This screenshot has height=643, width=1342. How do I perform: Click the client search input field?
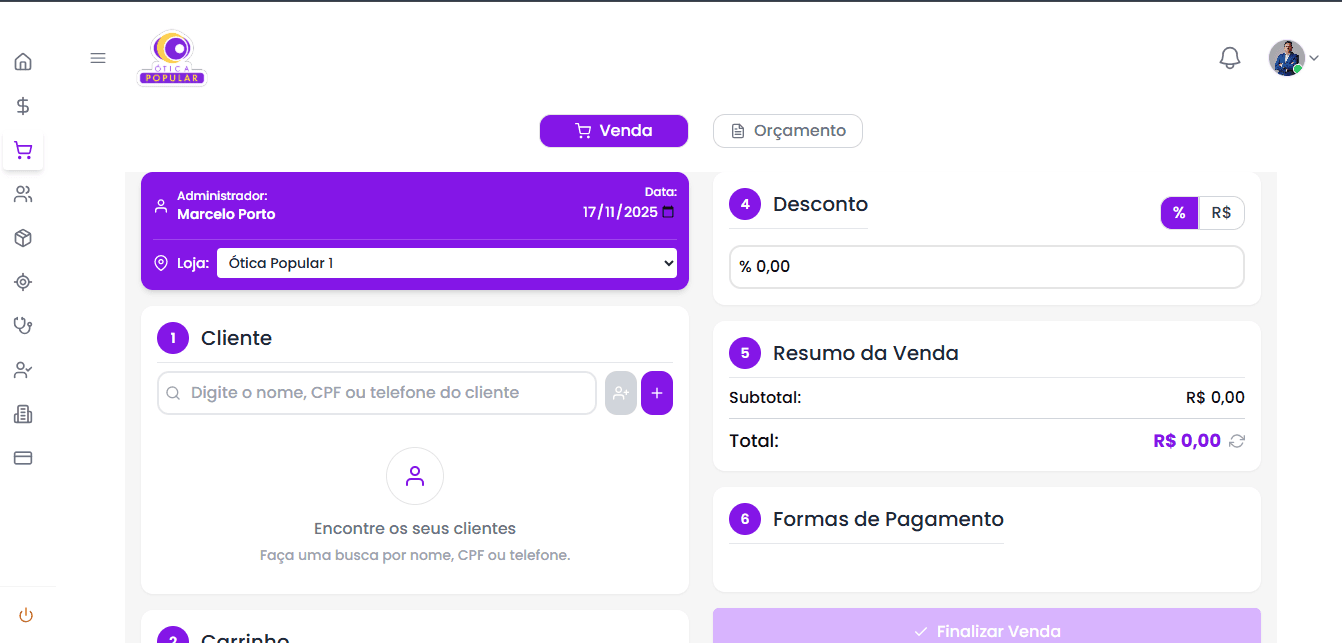tap(376, 393)
